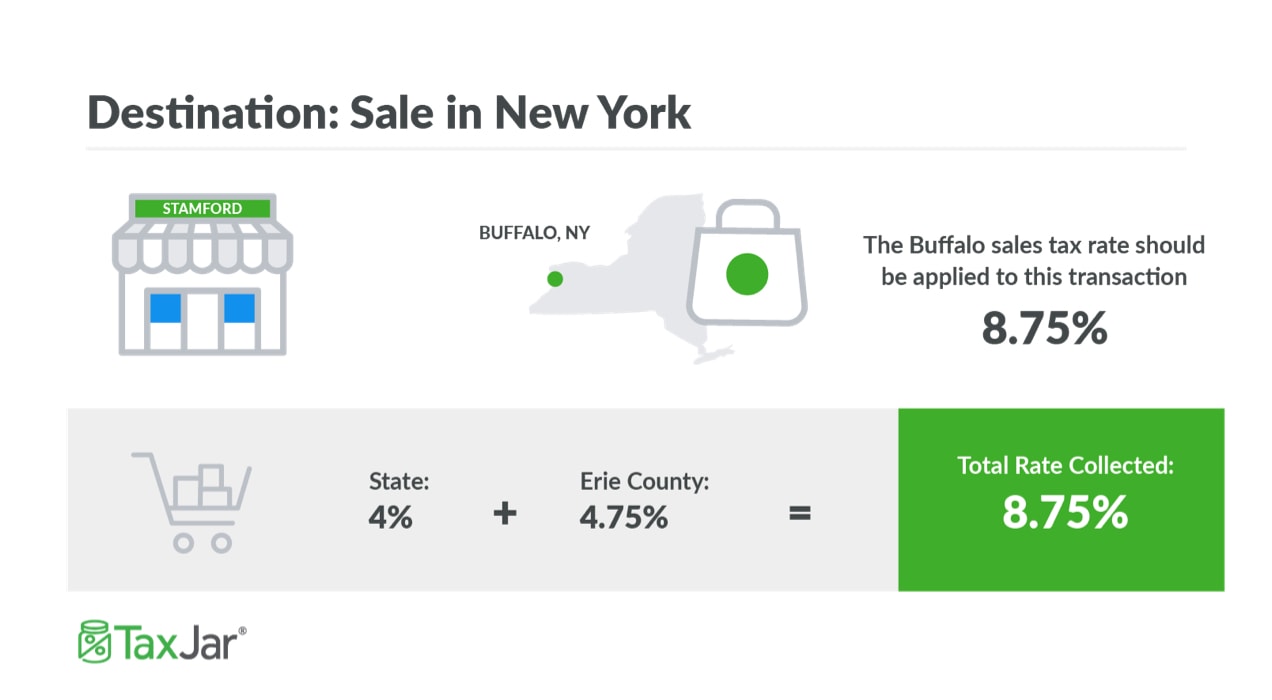The height and width of the screenshot is (700, 1272).
Task: Click the large 8.75% under Buffalo text
Action: coord(1044,327)
